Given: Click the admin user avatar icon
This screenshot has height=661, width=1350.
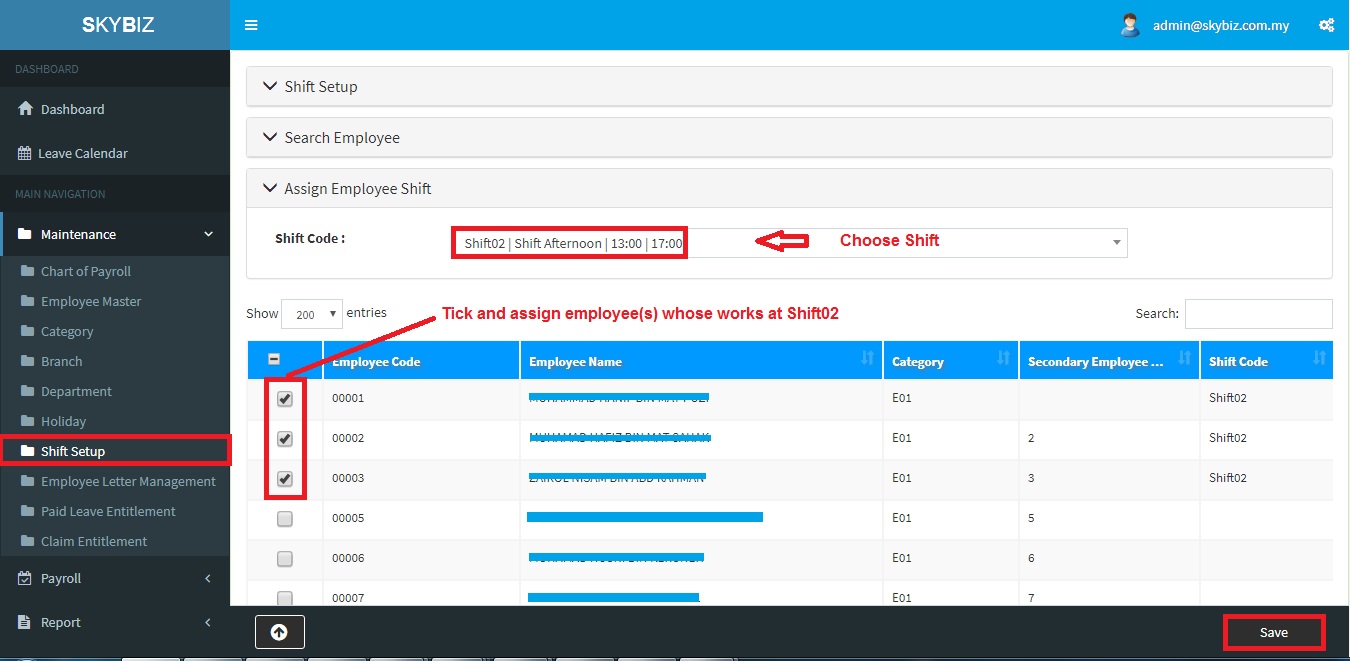Looking at the screenshot, I should 1130,26.
